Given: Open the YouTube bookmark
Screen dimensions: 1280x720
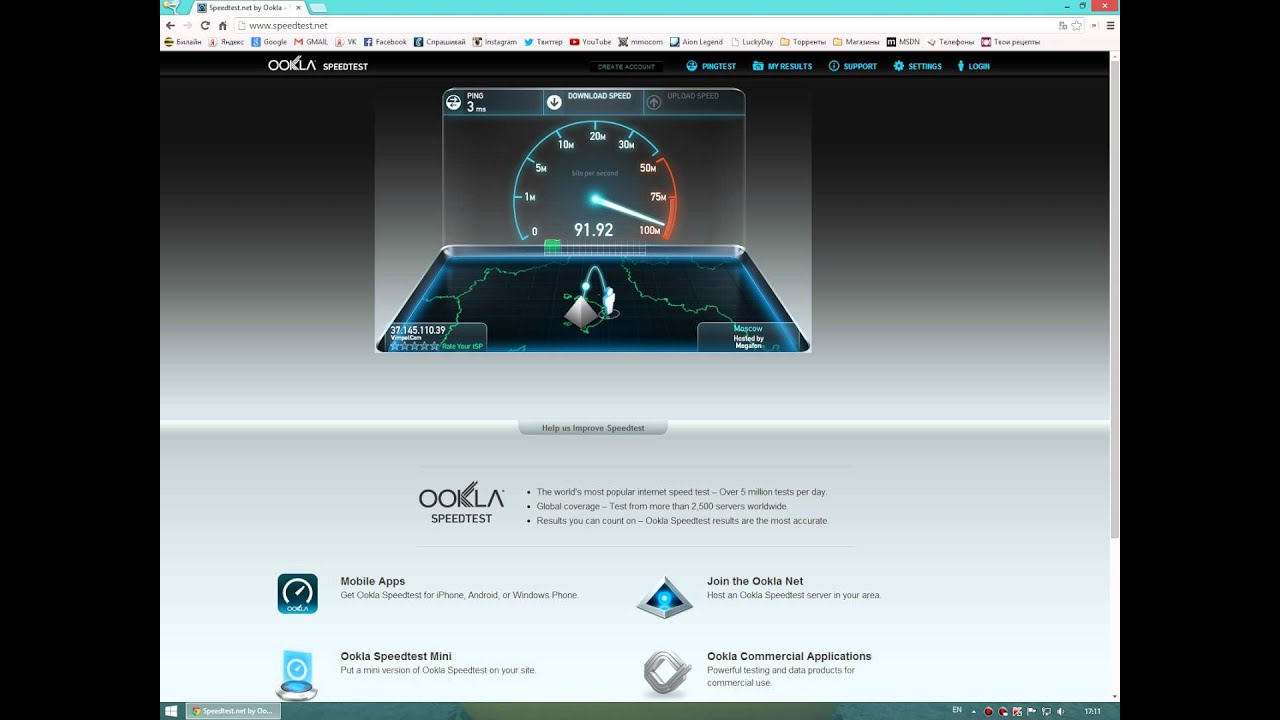Looking at the screenshot, I should tap(591, 42).
